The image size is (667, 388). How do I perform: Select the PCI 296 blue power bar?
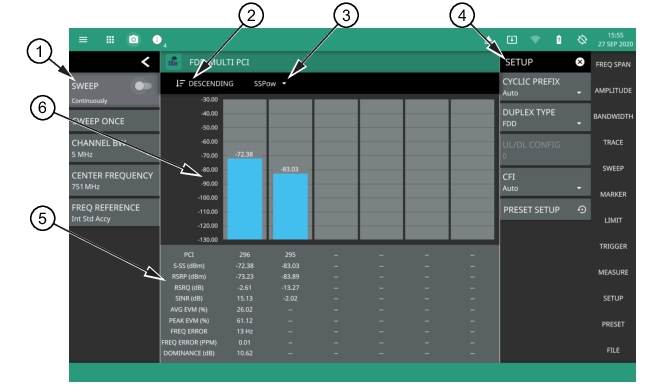[x=245, y=199]
